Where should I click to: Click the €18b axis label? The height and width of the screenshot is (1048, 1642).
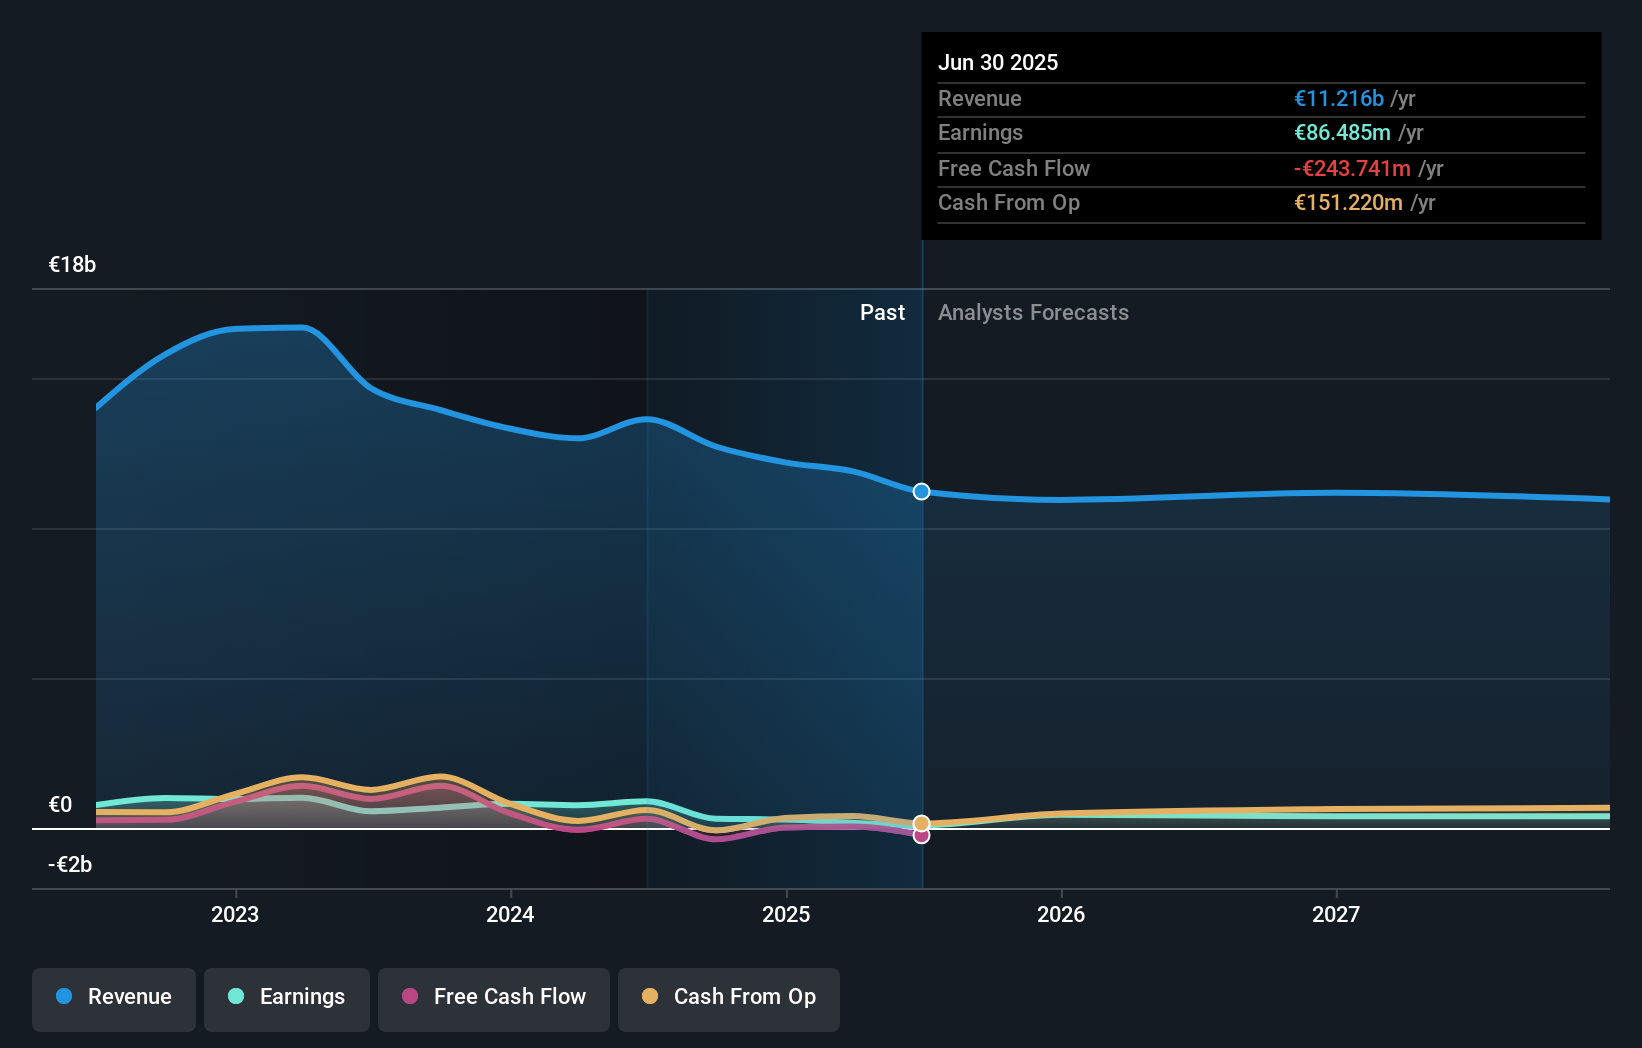[71, 264]
